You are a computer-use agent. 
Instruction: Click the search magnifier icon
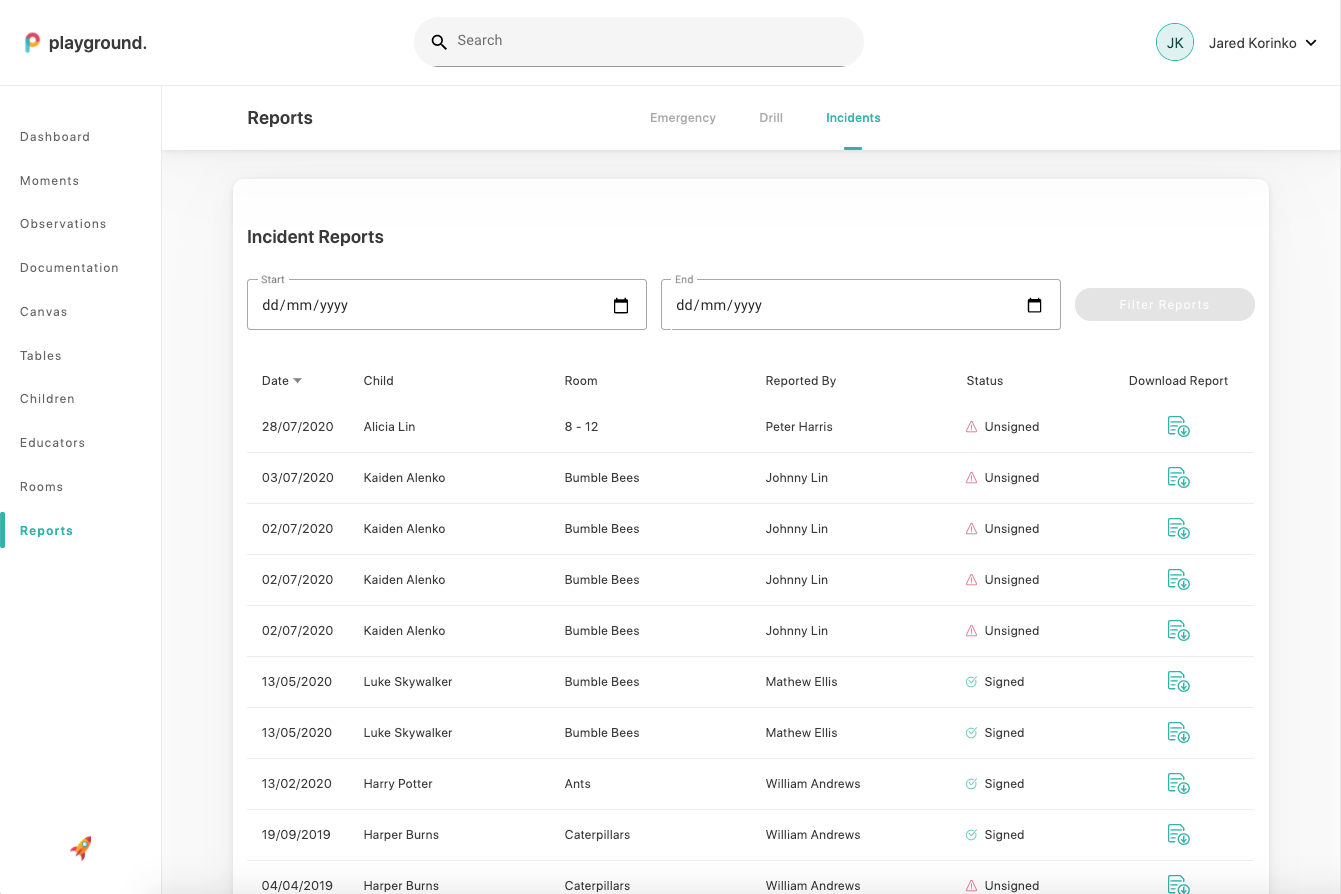[x=439, y=42]
